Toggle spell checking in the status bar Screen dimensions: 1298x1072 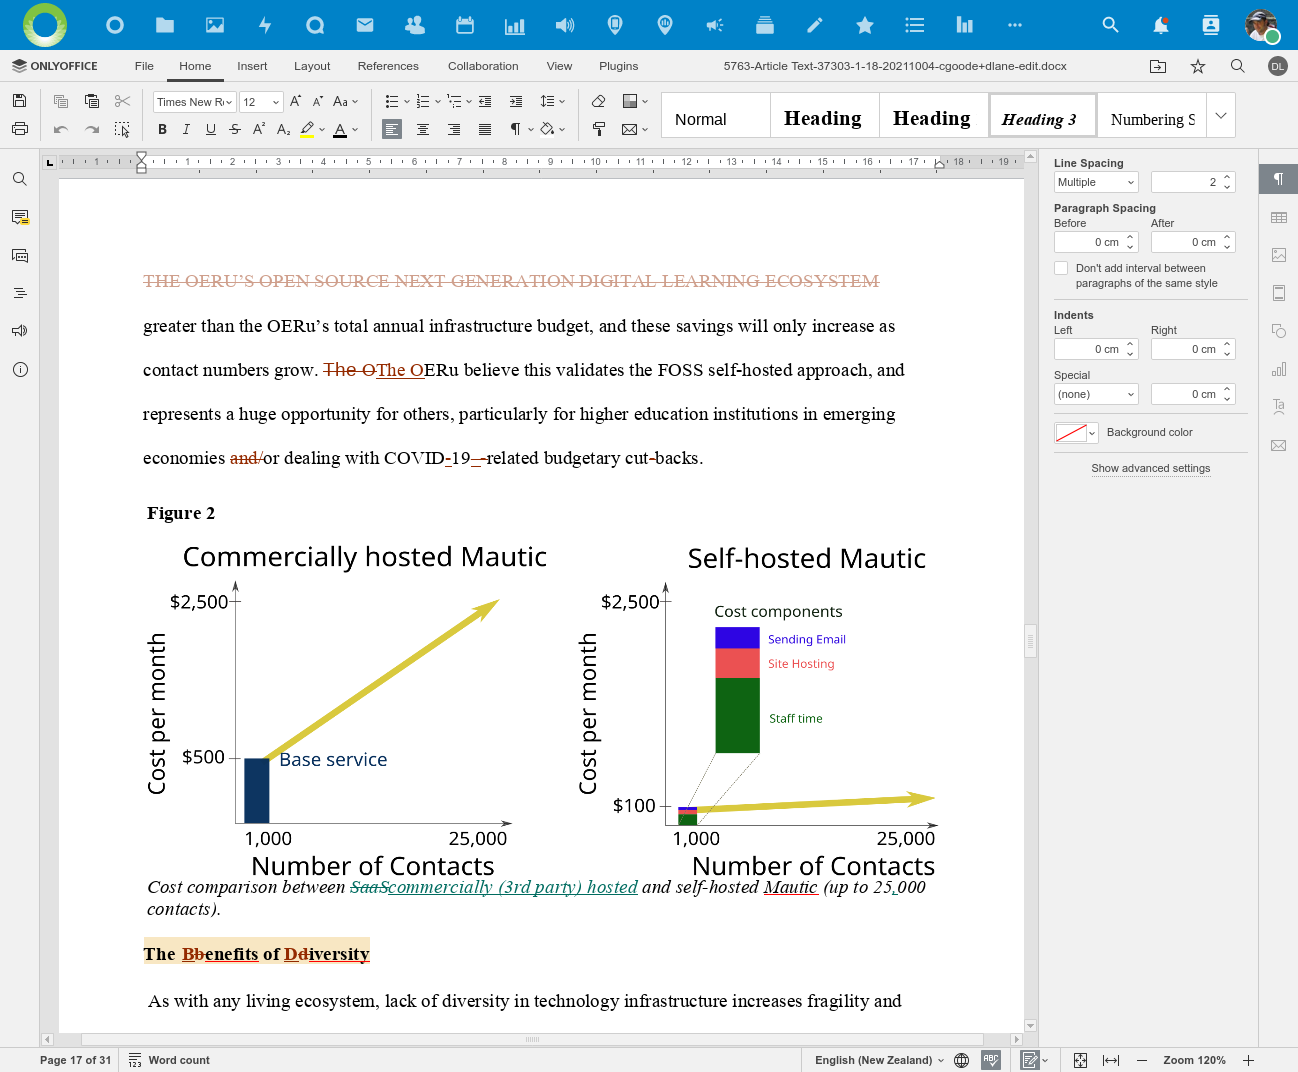(991, 1060)
